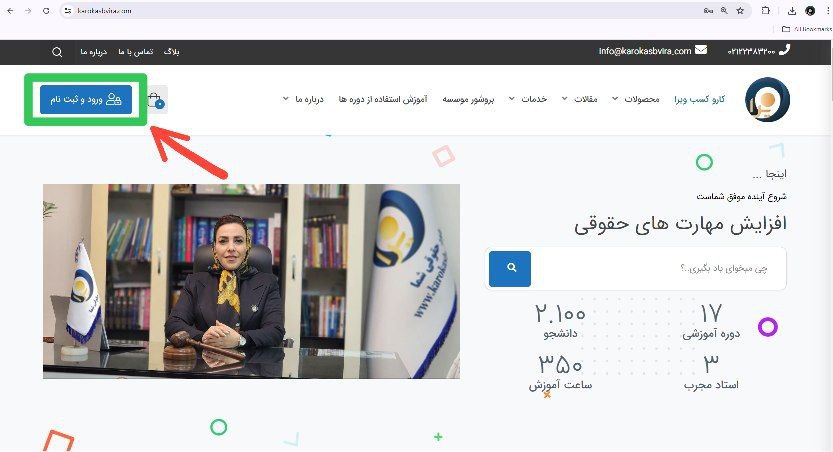The image size is (833, 452).
Task: Open the بلاگ link in top bar
Action: click(x=172, y=52)
